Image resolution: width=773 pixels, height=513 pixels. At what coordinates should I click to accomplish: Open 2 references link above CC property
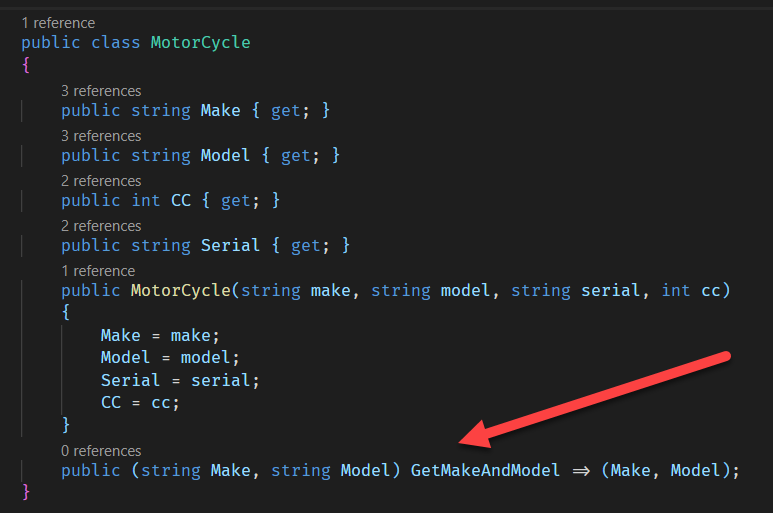[x=100, y=181]
